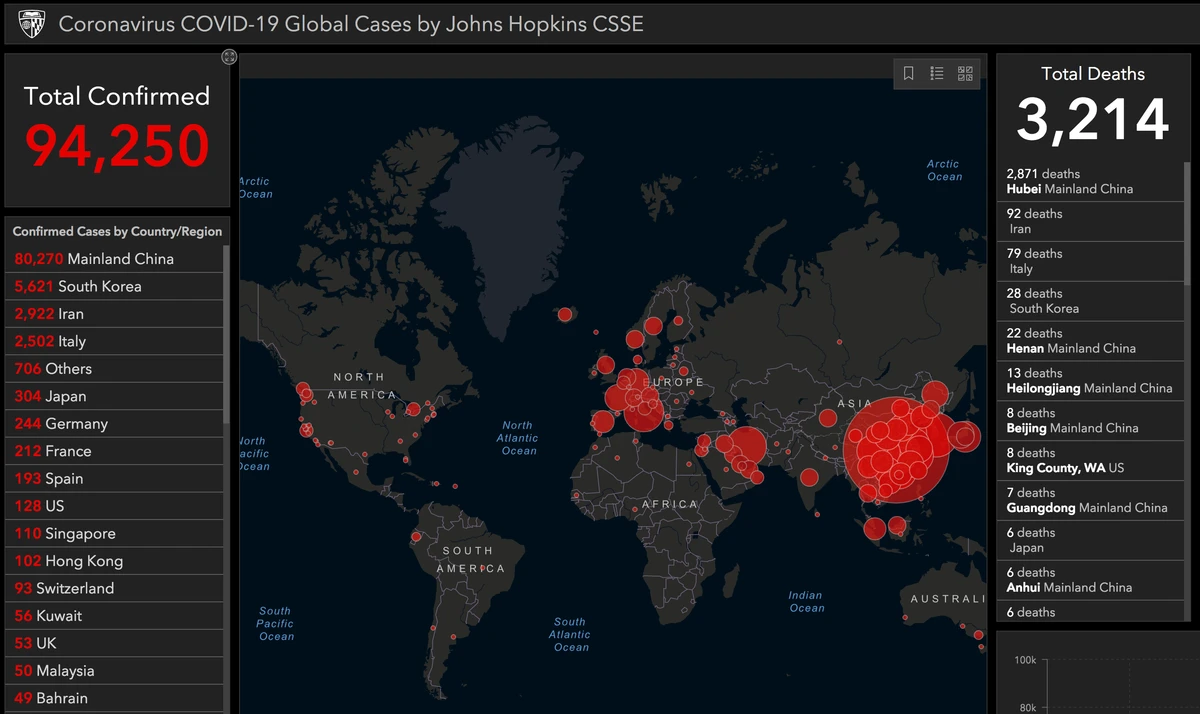Click the 28 deaths South Korea entry
The image size is (1200, 714).
coord(1091,301)
